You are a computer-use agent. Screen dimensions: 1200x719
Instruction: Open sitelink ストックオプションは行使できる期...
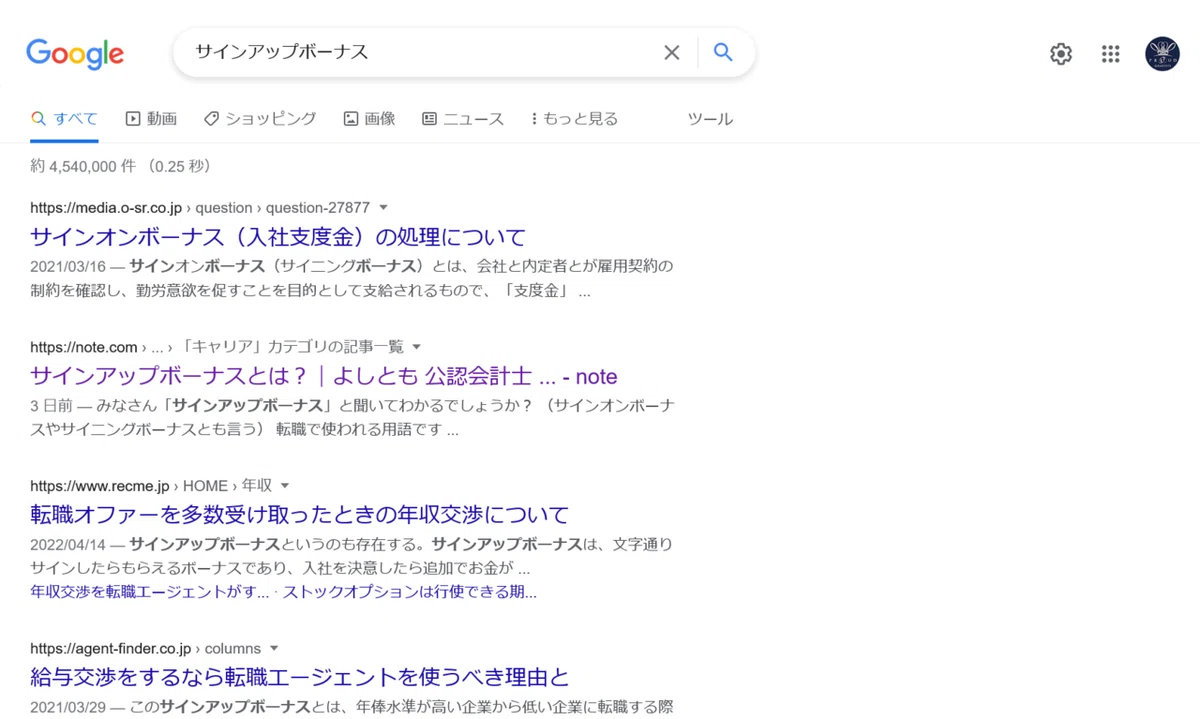click(x=410, y=592)
